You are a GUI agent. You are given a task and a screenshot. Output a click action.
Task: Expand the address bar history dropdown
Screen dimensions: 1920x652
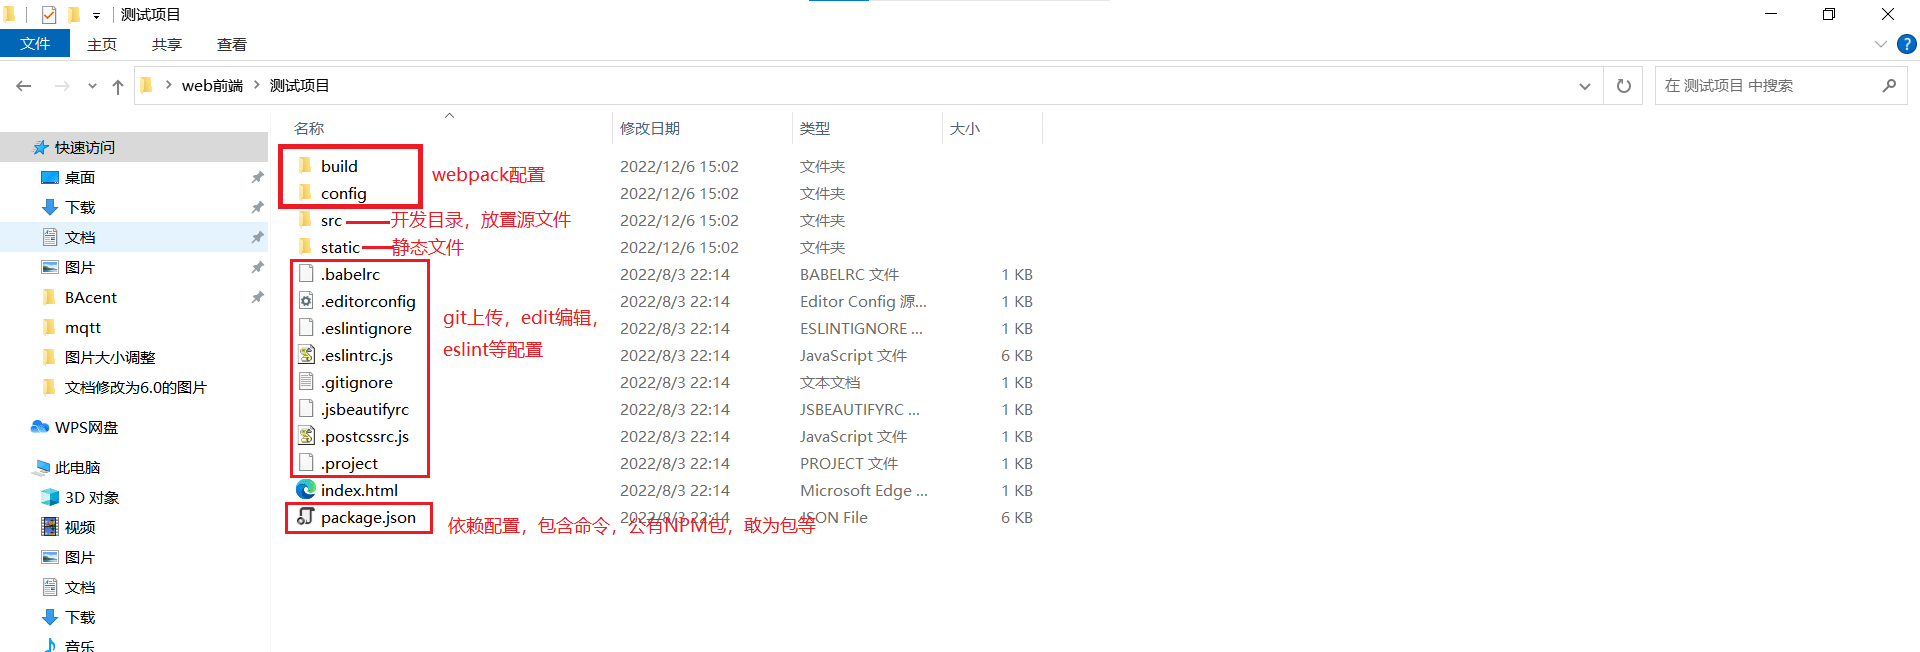click(1585, 86)
